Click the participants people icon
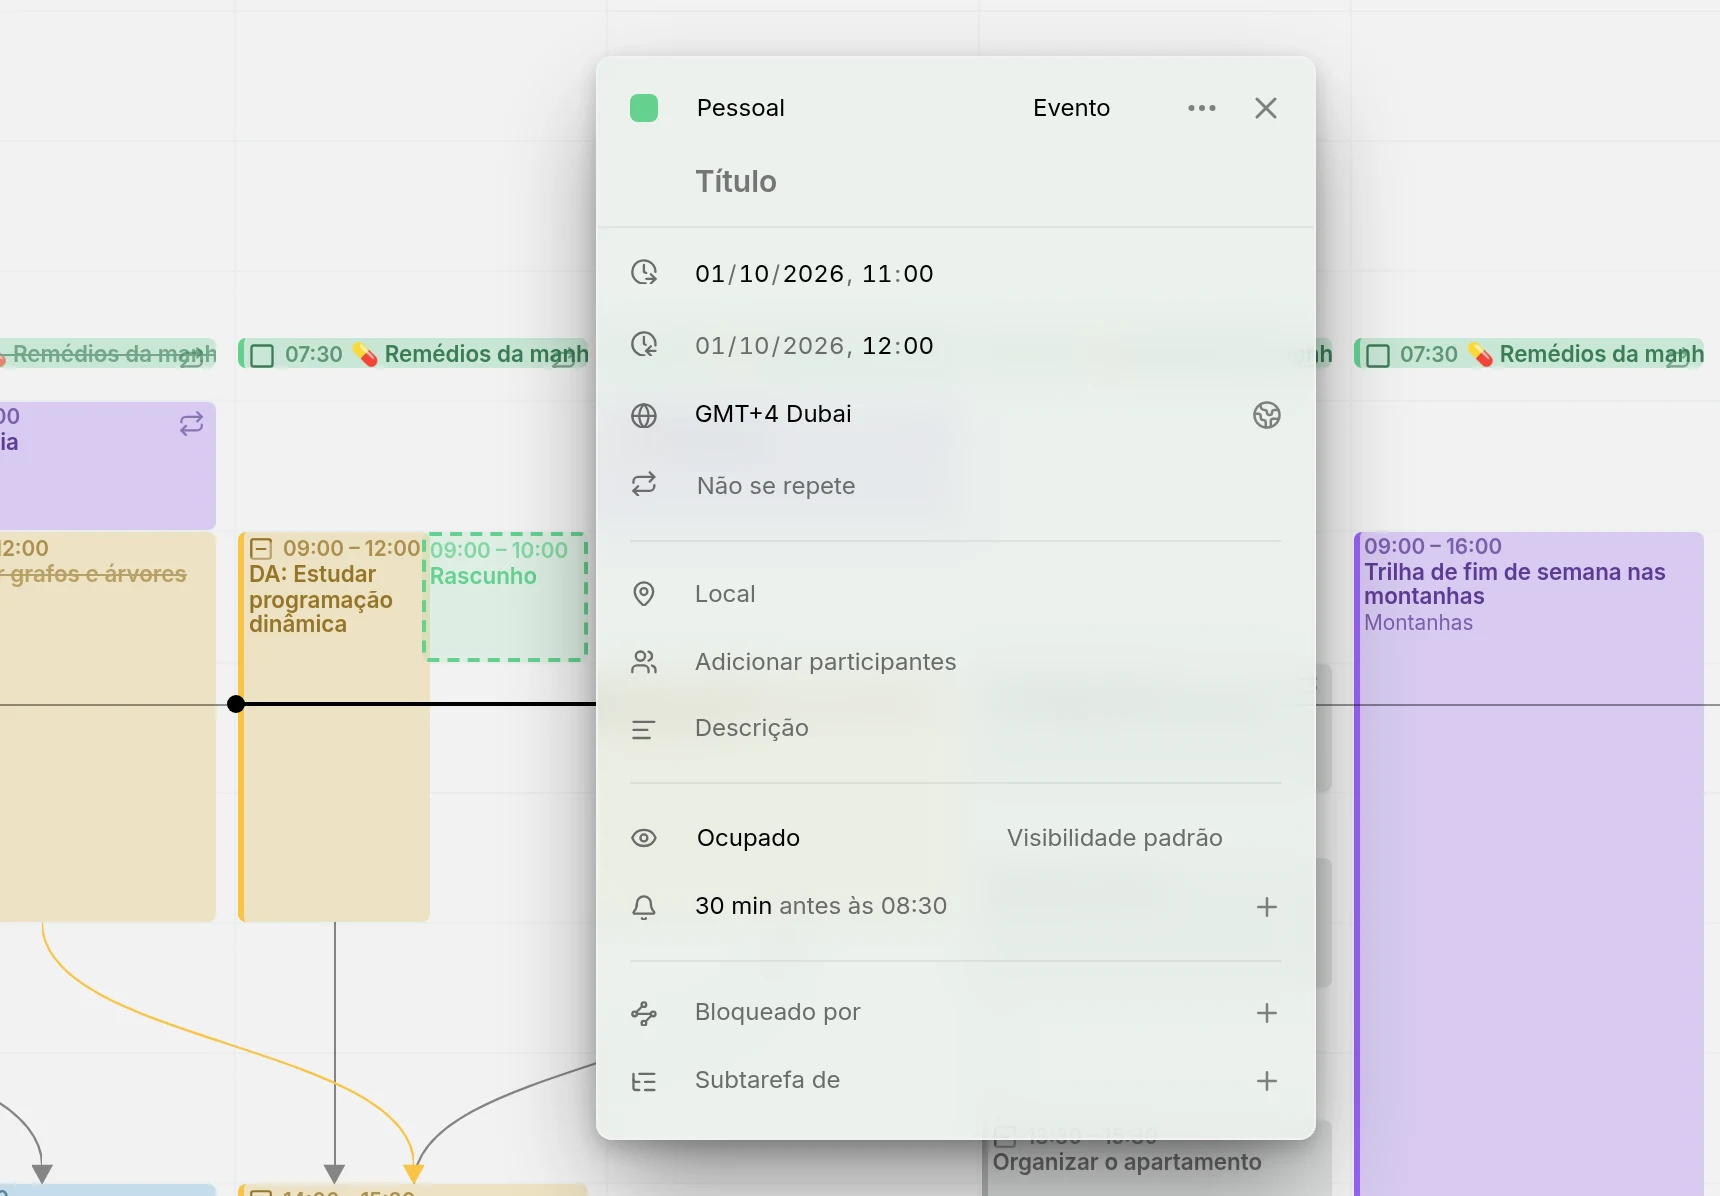The height and width of the screenshot is (1196, 1720). 644,662
